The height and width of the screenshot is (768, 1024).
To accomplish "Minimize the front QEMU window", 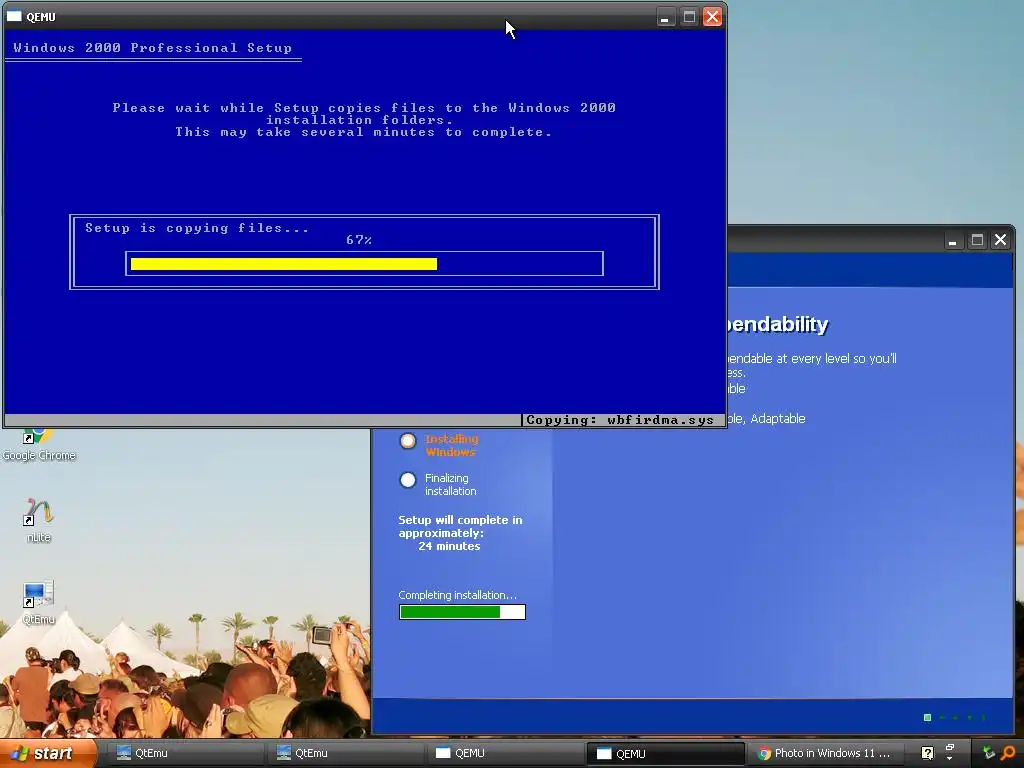I will [x=665, y=17].
